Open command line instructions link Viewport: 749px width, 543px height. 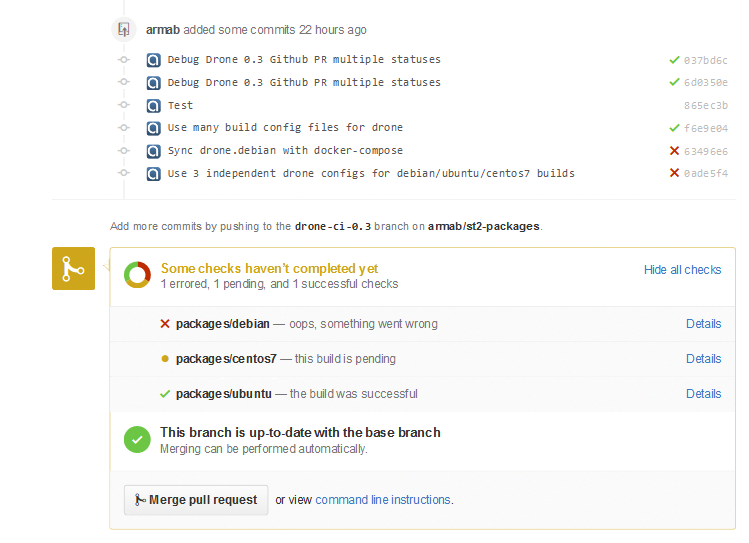(x=383, y=500)
